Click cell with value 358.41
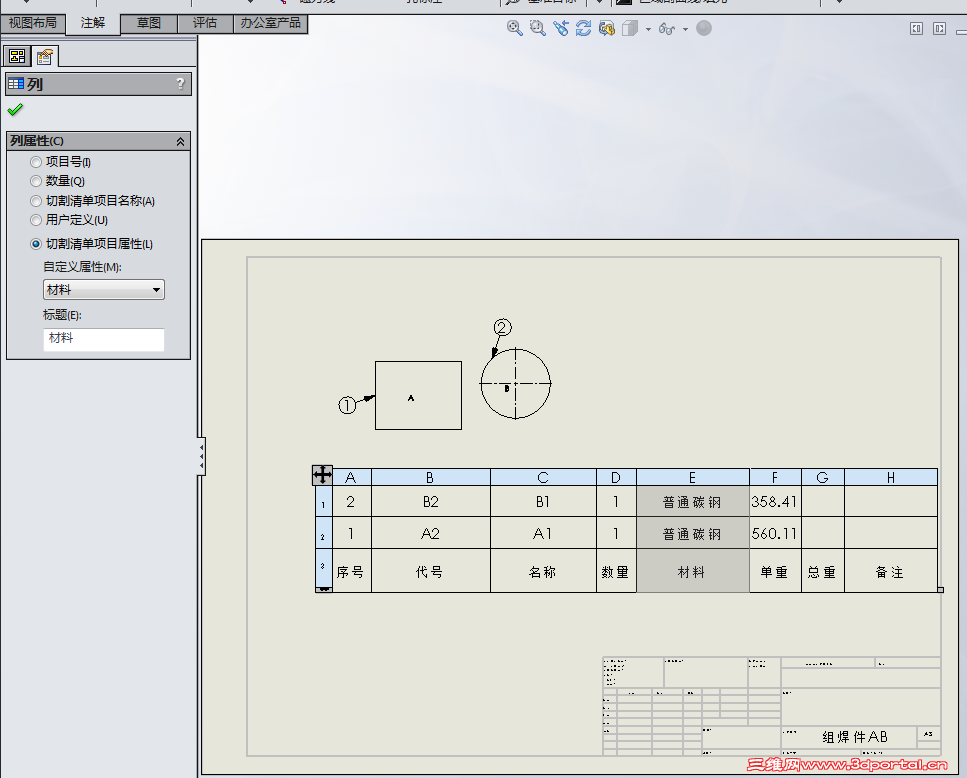Viewport: 967px width, 778px height. tap(775, 502)
